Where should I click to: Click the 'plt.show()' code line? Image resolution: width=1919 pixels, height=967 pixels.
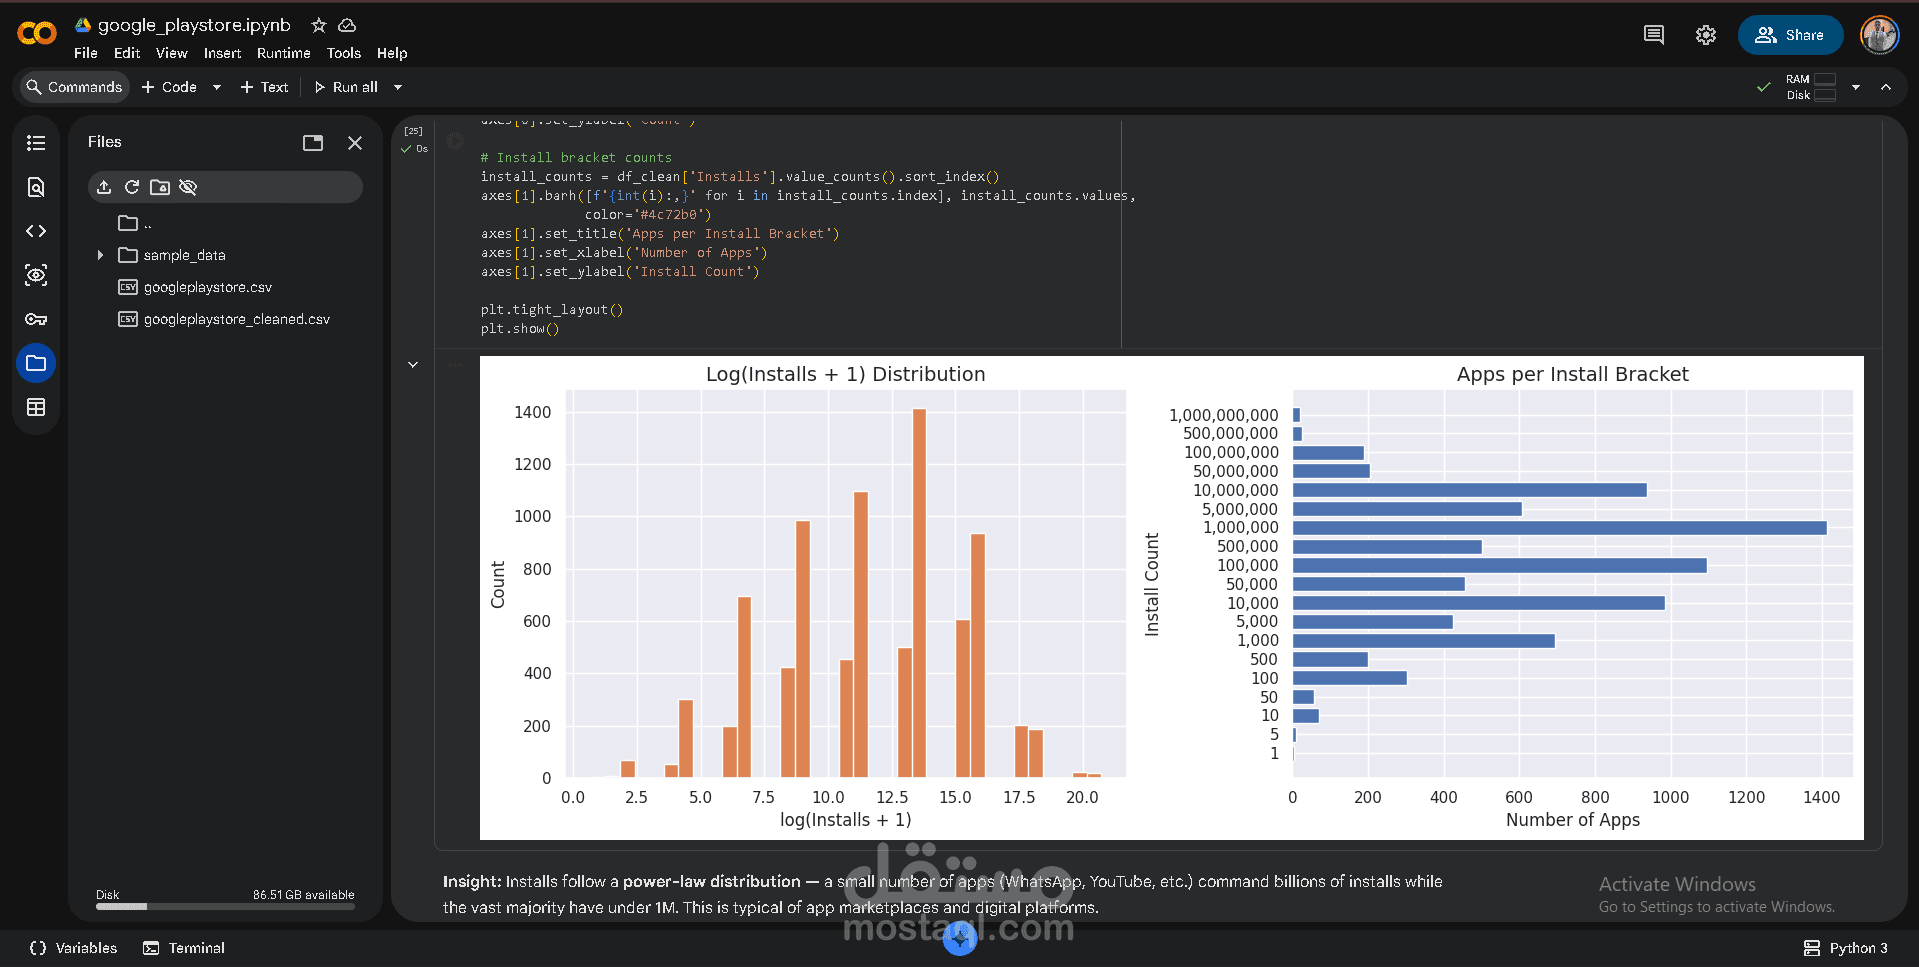520,329
